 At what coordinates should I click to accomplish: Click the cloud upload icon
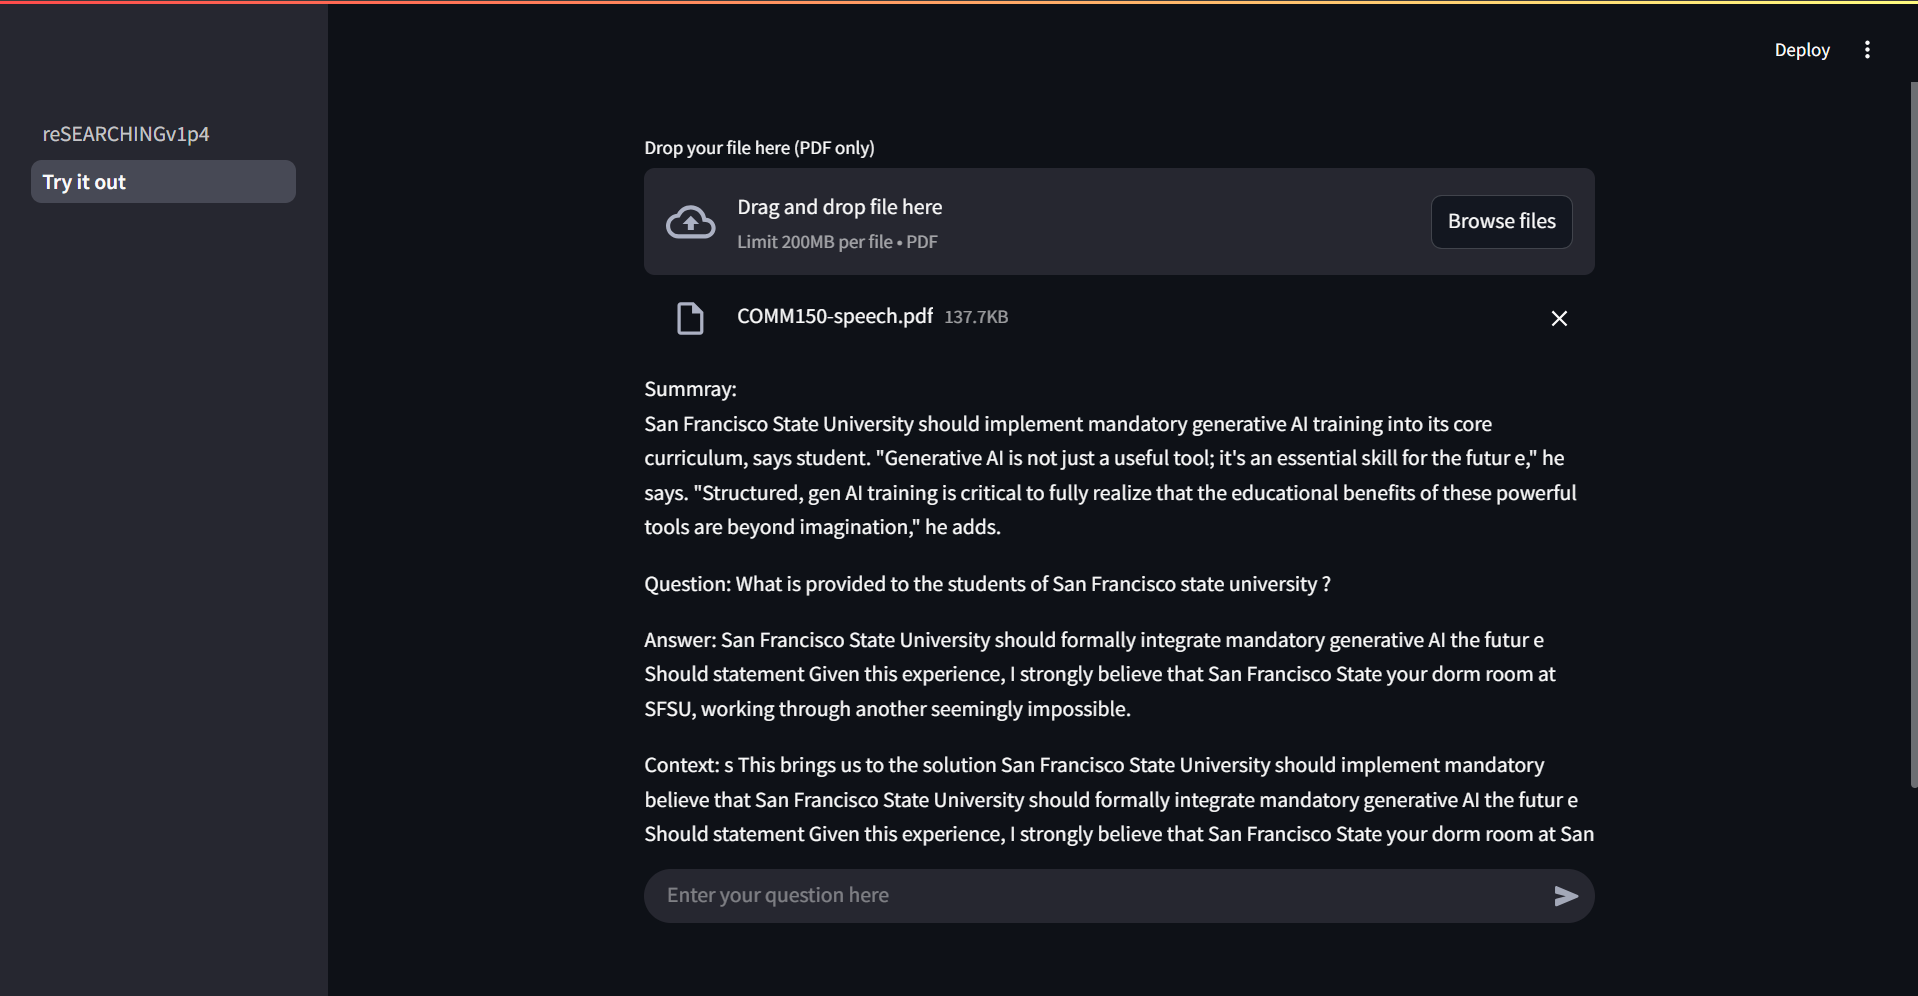(690, 222)
